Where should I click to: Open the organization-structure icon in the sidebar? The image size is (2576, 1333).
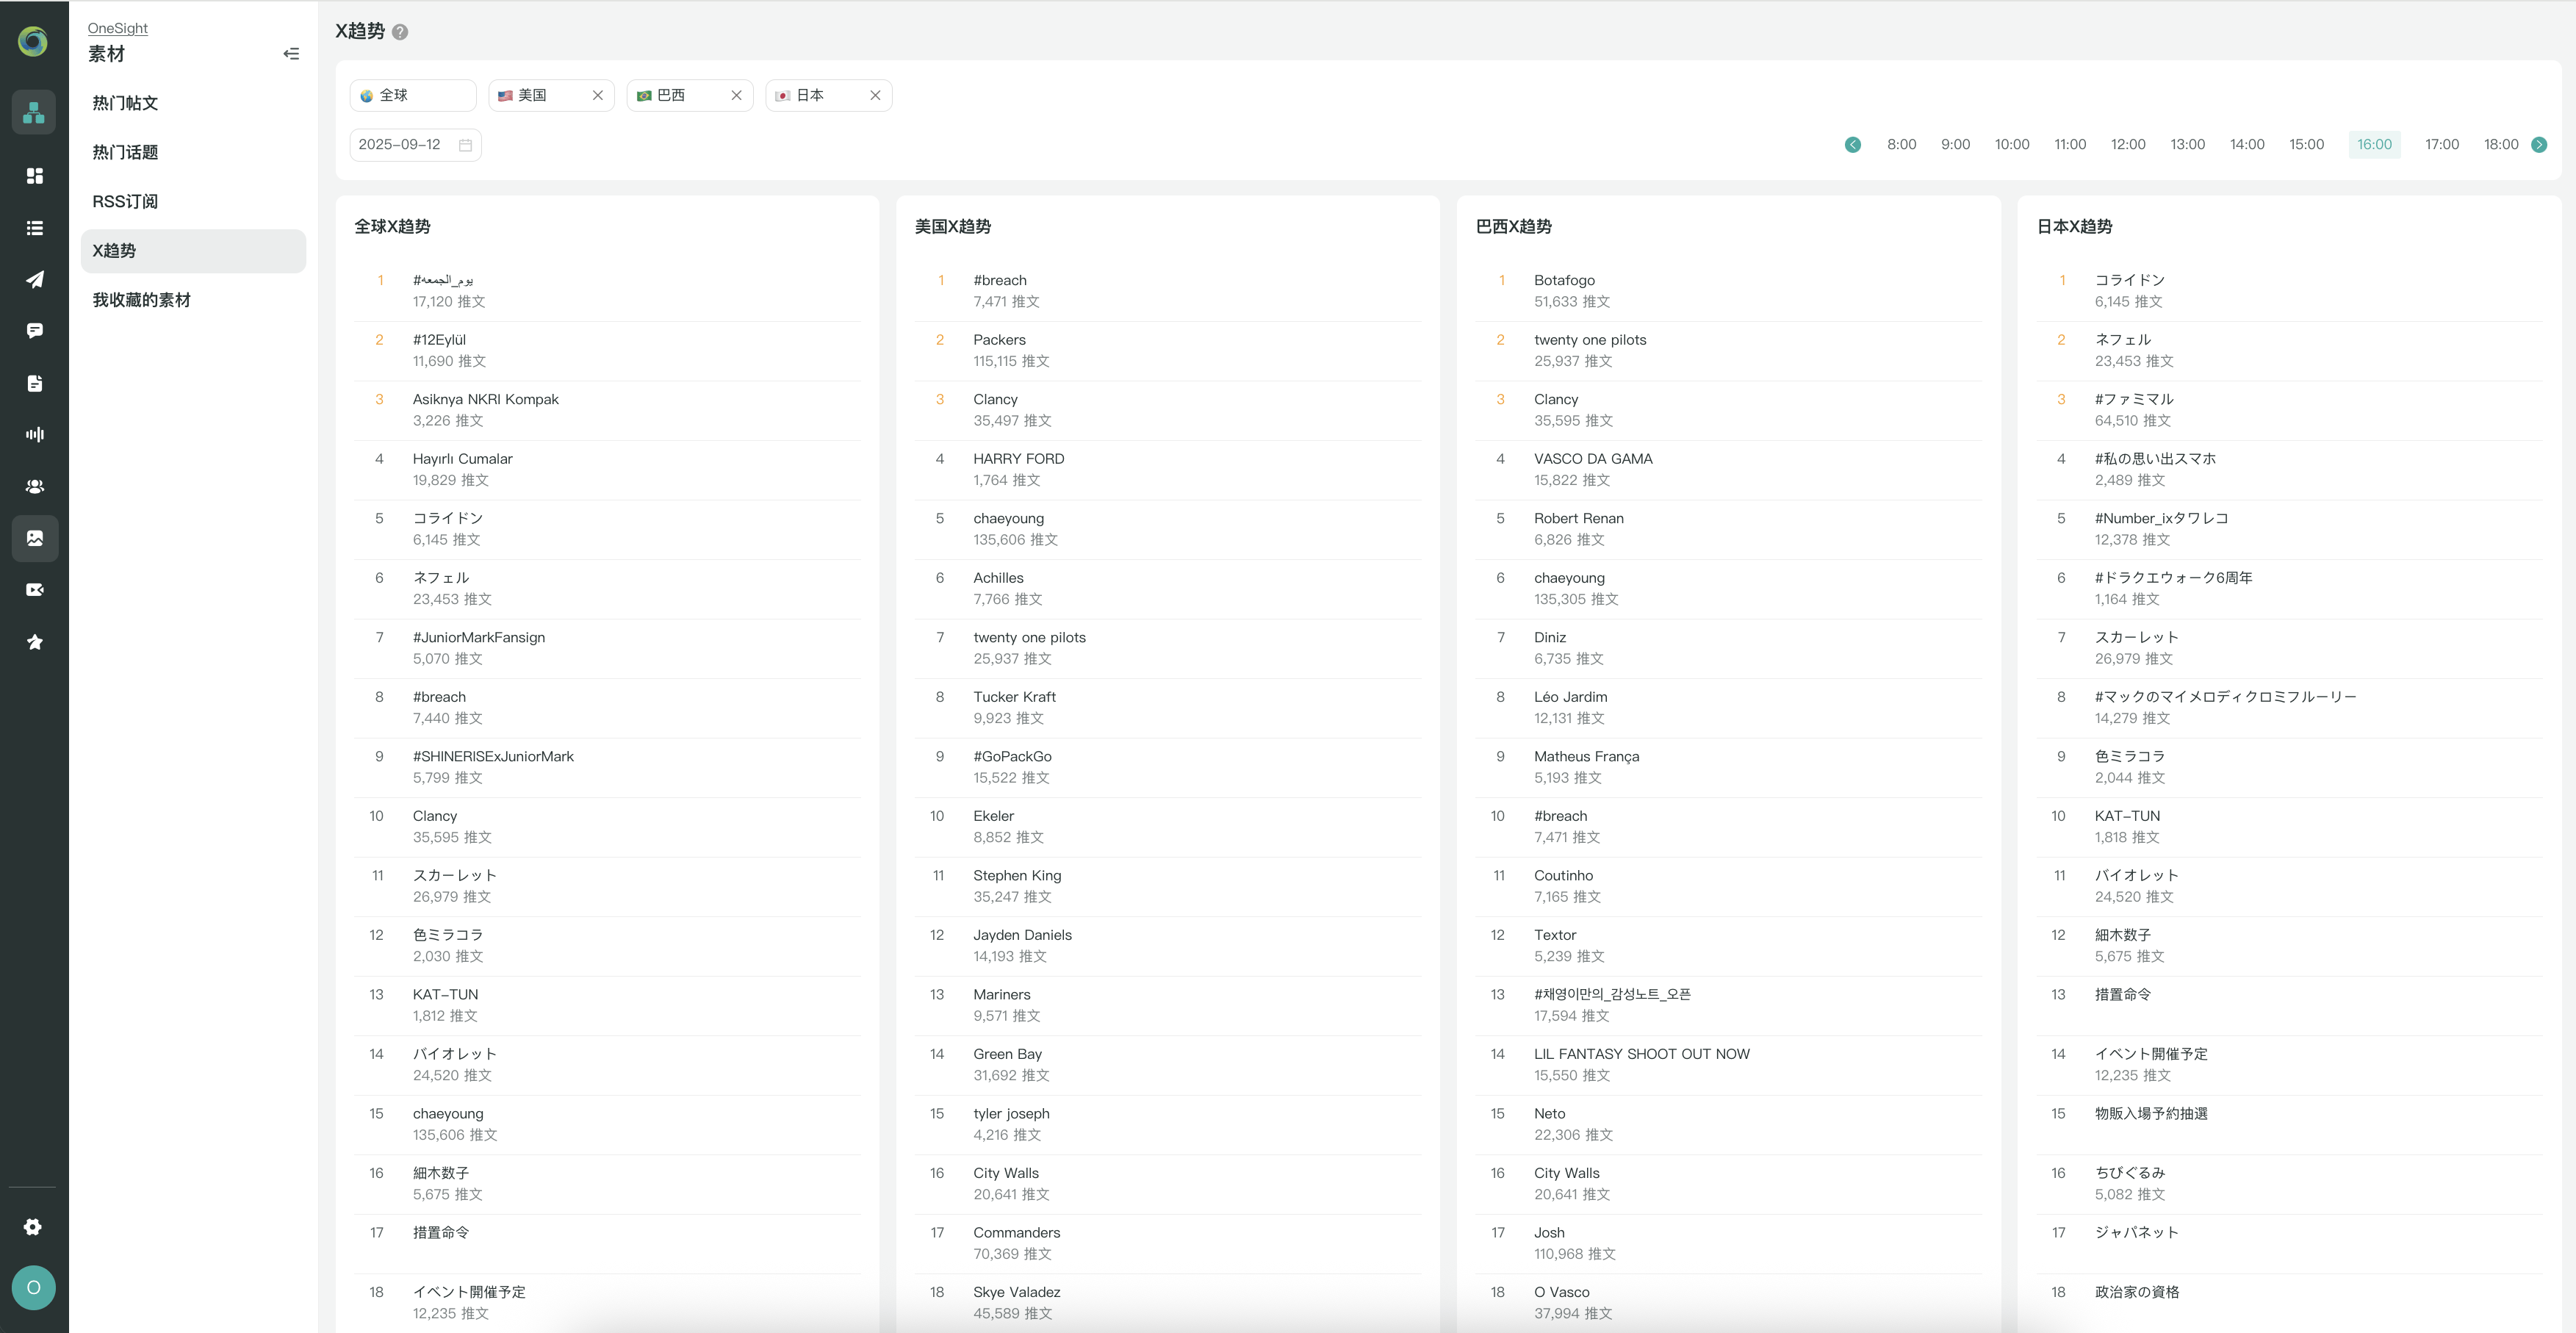34,112
